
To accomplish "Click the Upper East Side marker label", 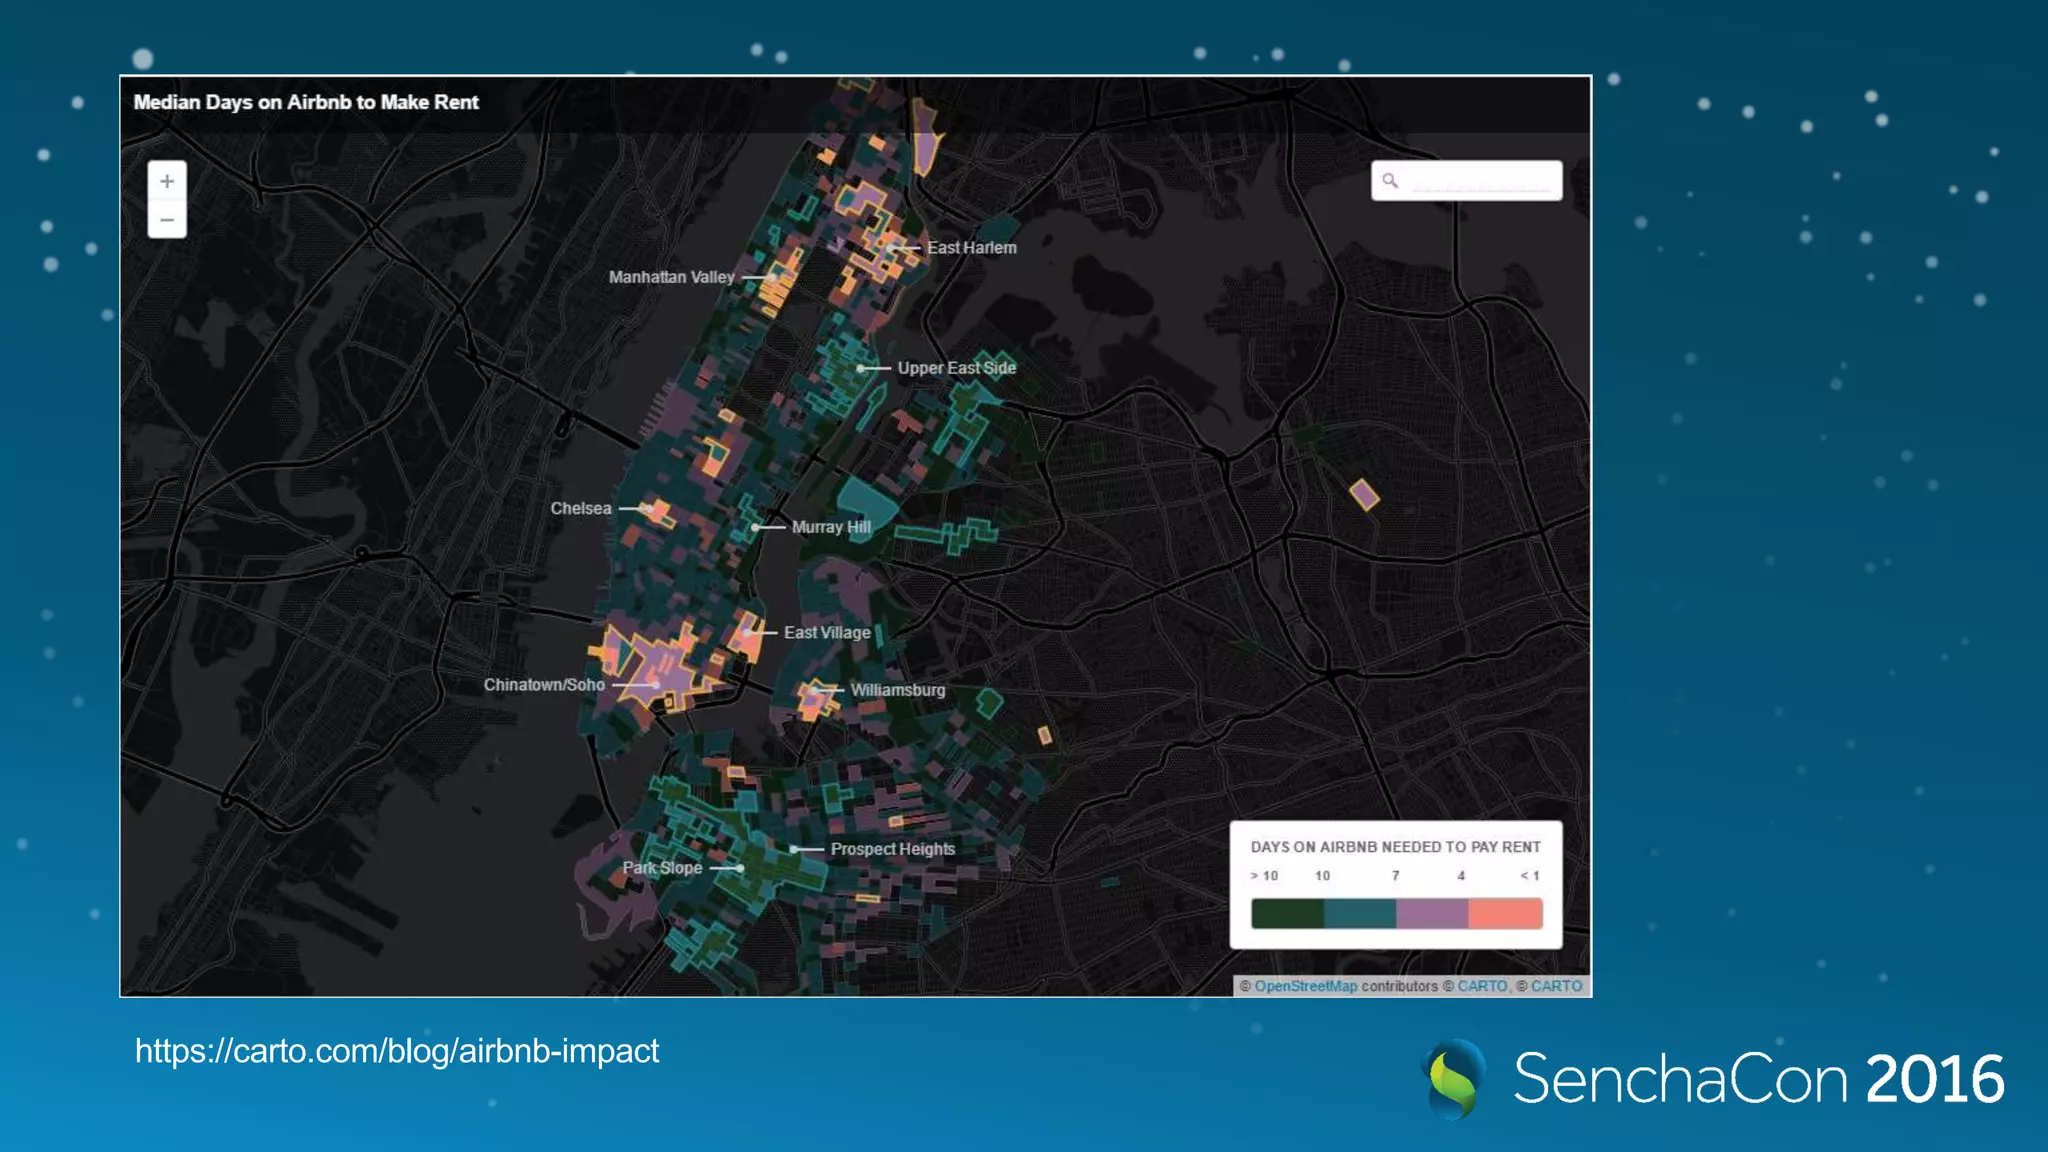I will pos(956,368).
